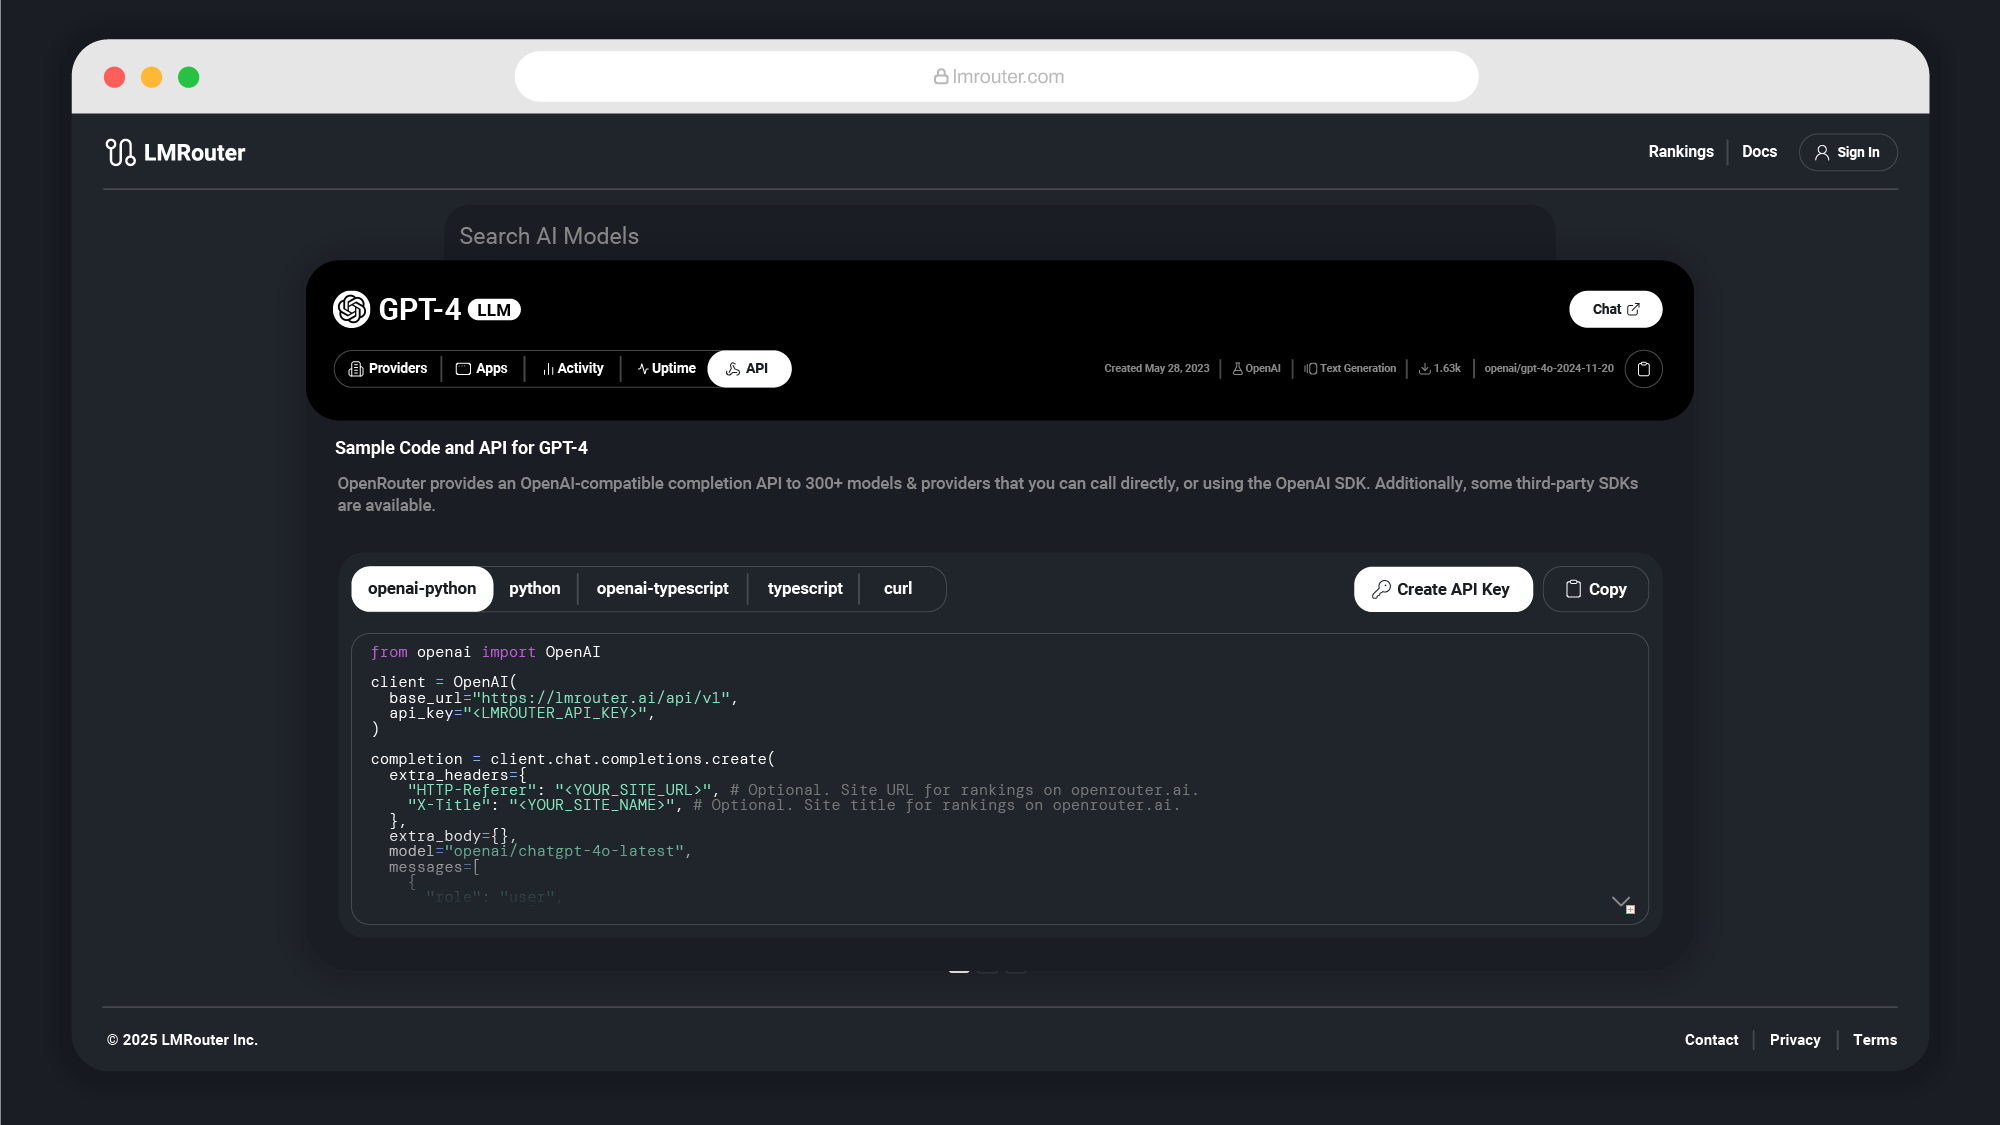Viewport: 2000px width, 1125px height.
Task: Select the API tab
Action: tap(748, 369)
